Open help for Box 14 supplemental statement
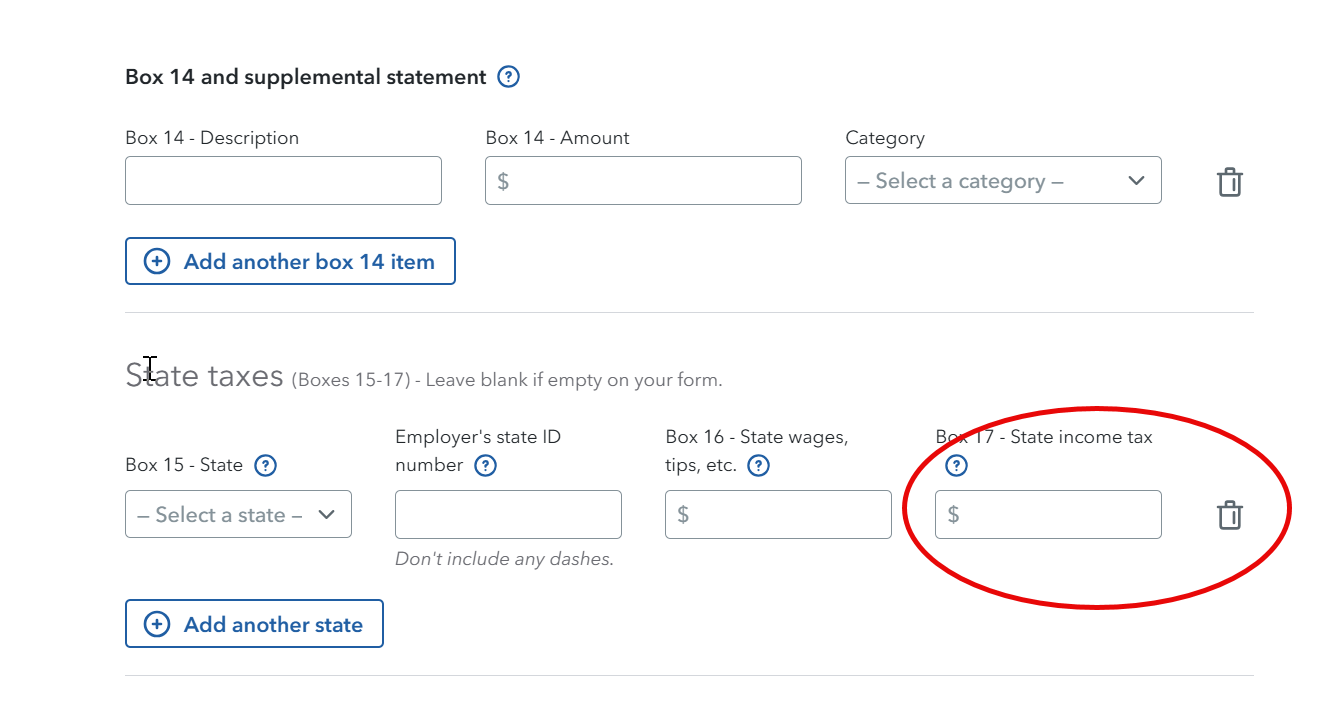 pyautogui.click(x=509, y=77)
